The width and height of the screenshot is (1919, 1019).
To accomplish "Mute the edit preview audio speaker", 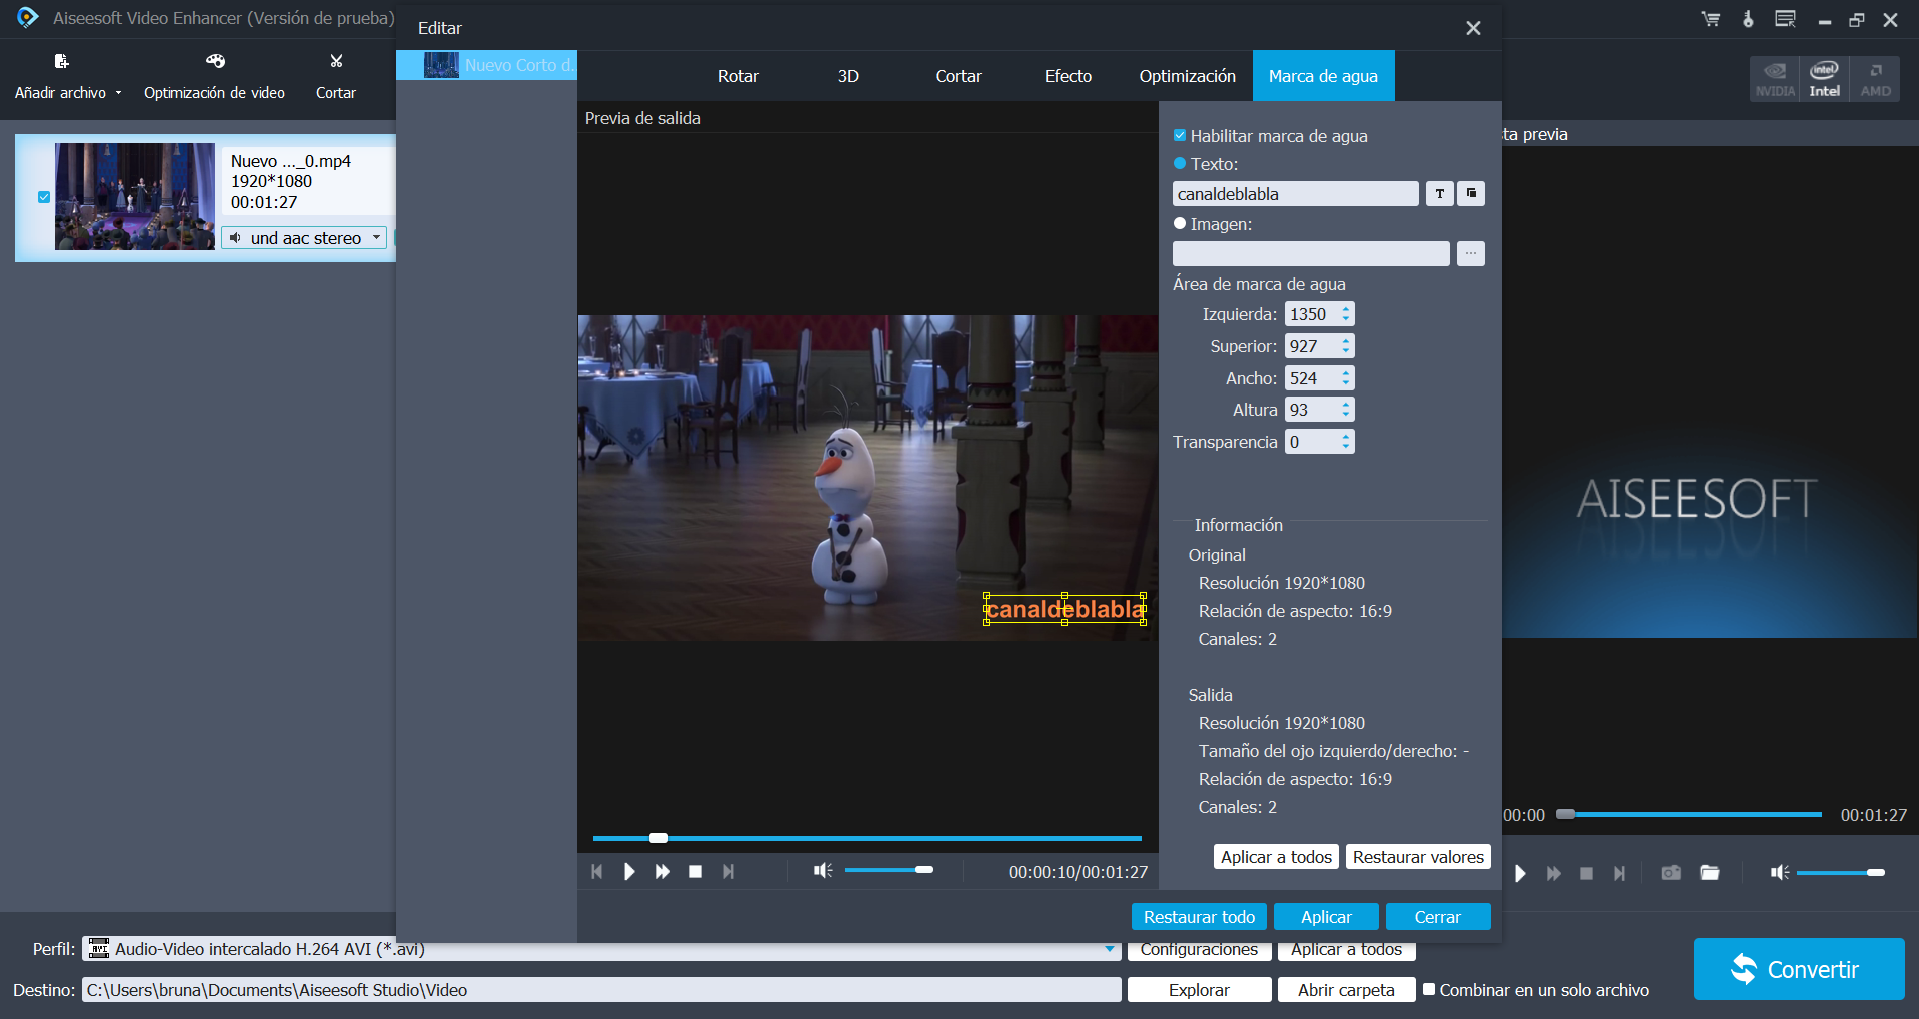I will click(822, 871).
